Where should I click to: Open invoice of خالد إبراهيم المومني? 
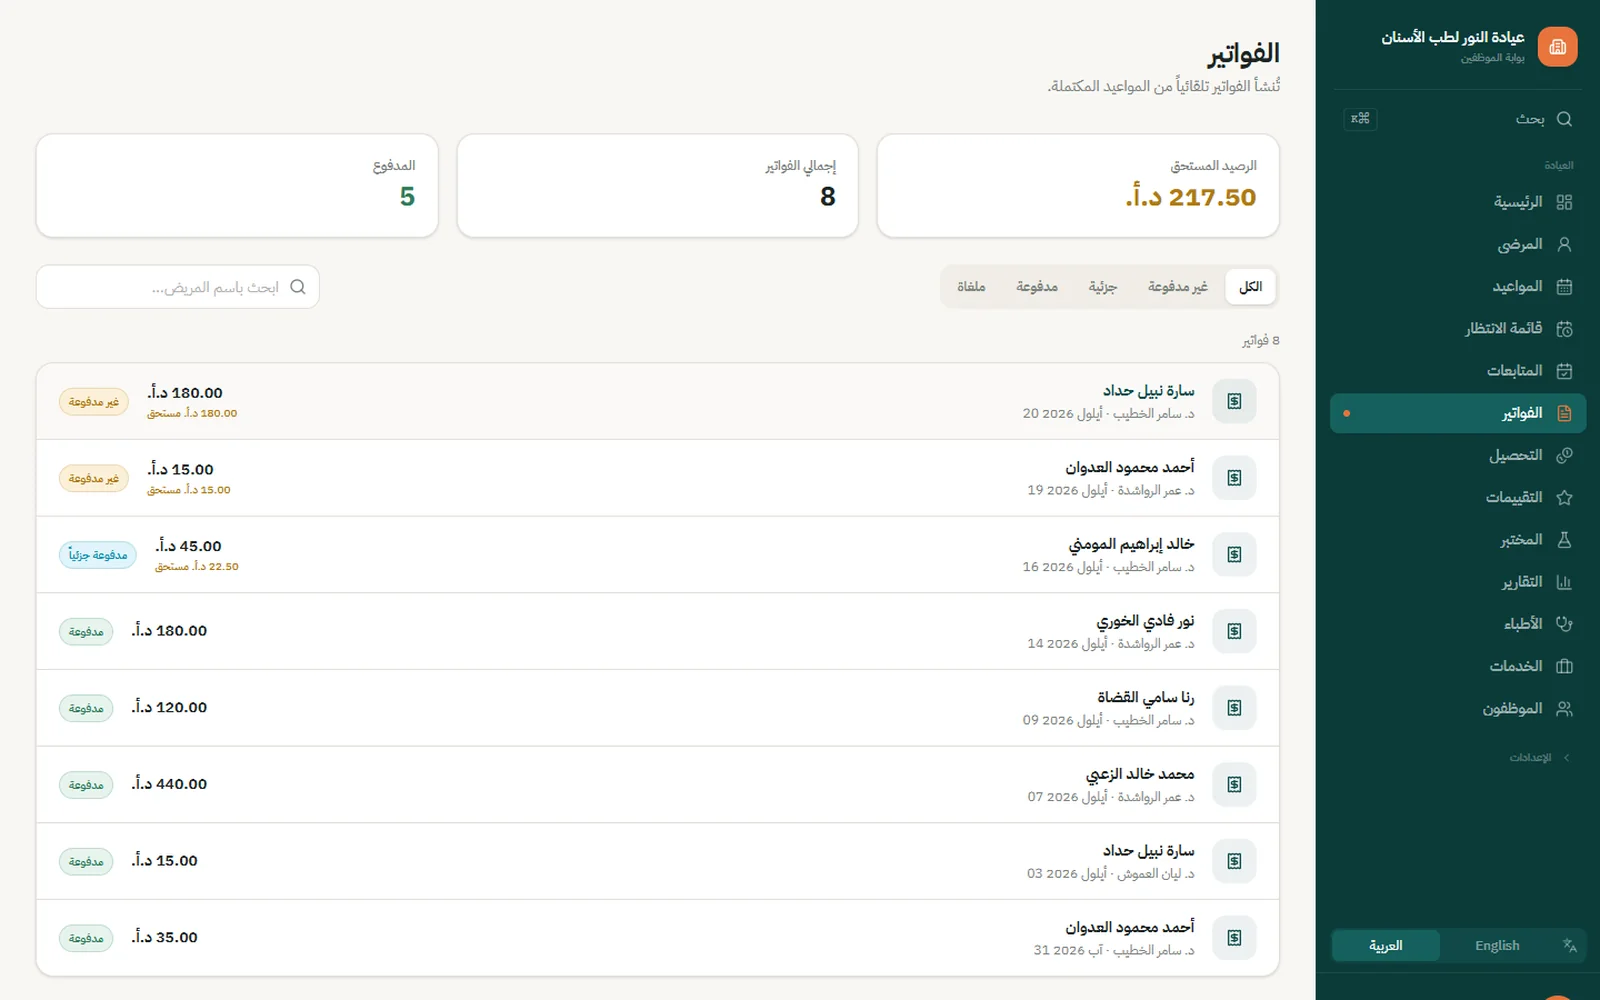coord(658,555)
